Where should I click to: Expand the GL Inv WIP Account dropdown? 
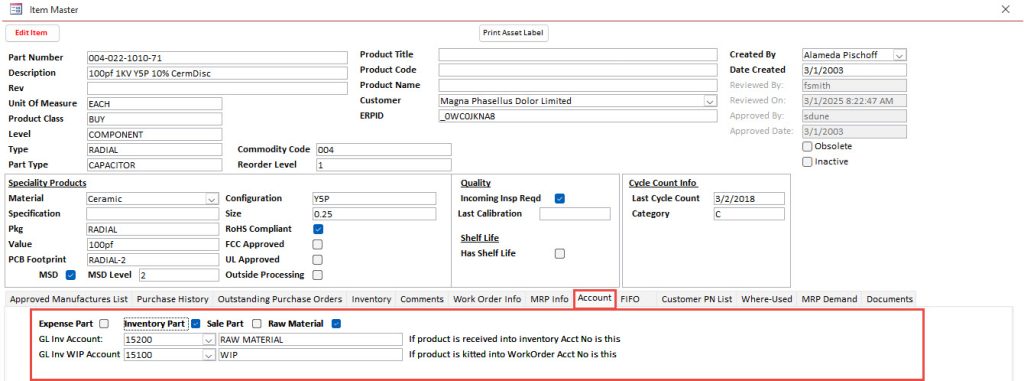tap(208, 354)
